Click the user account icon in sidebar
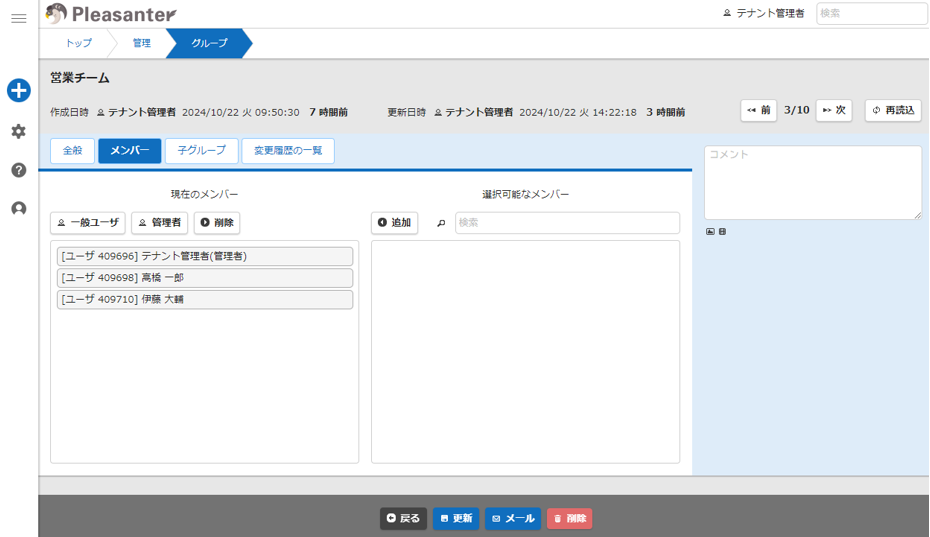 [18, 209]
